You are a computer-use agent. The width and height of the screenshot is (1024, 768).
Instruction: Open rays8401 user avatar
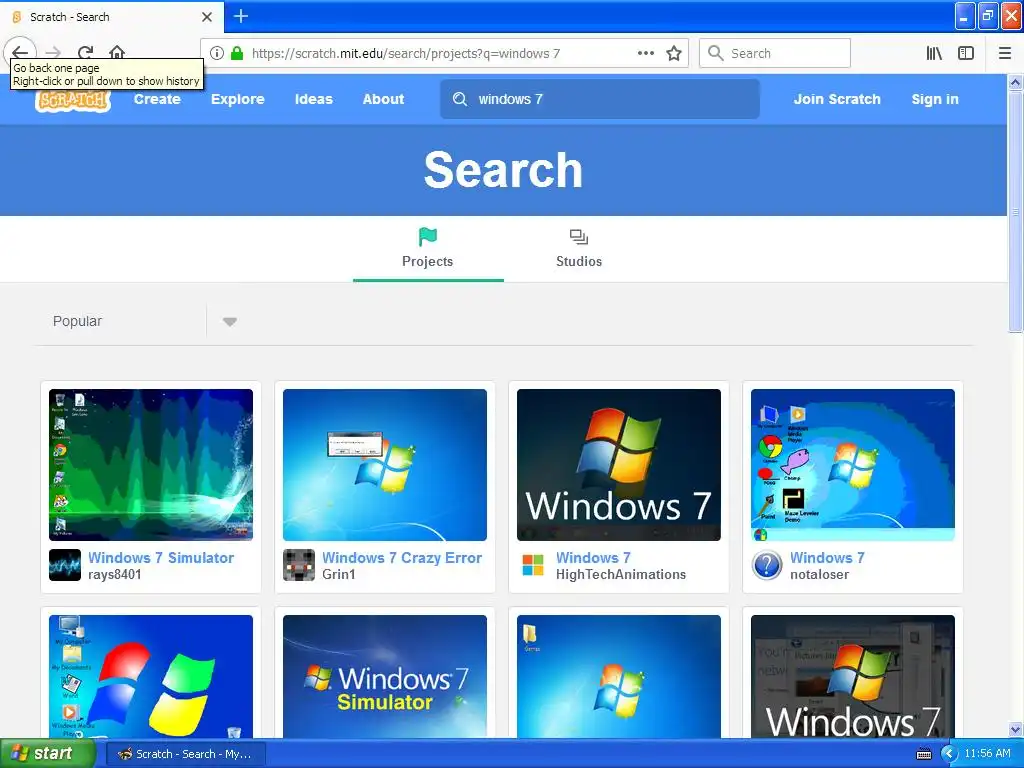click(65, 566)
